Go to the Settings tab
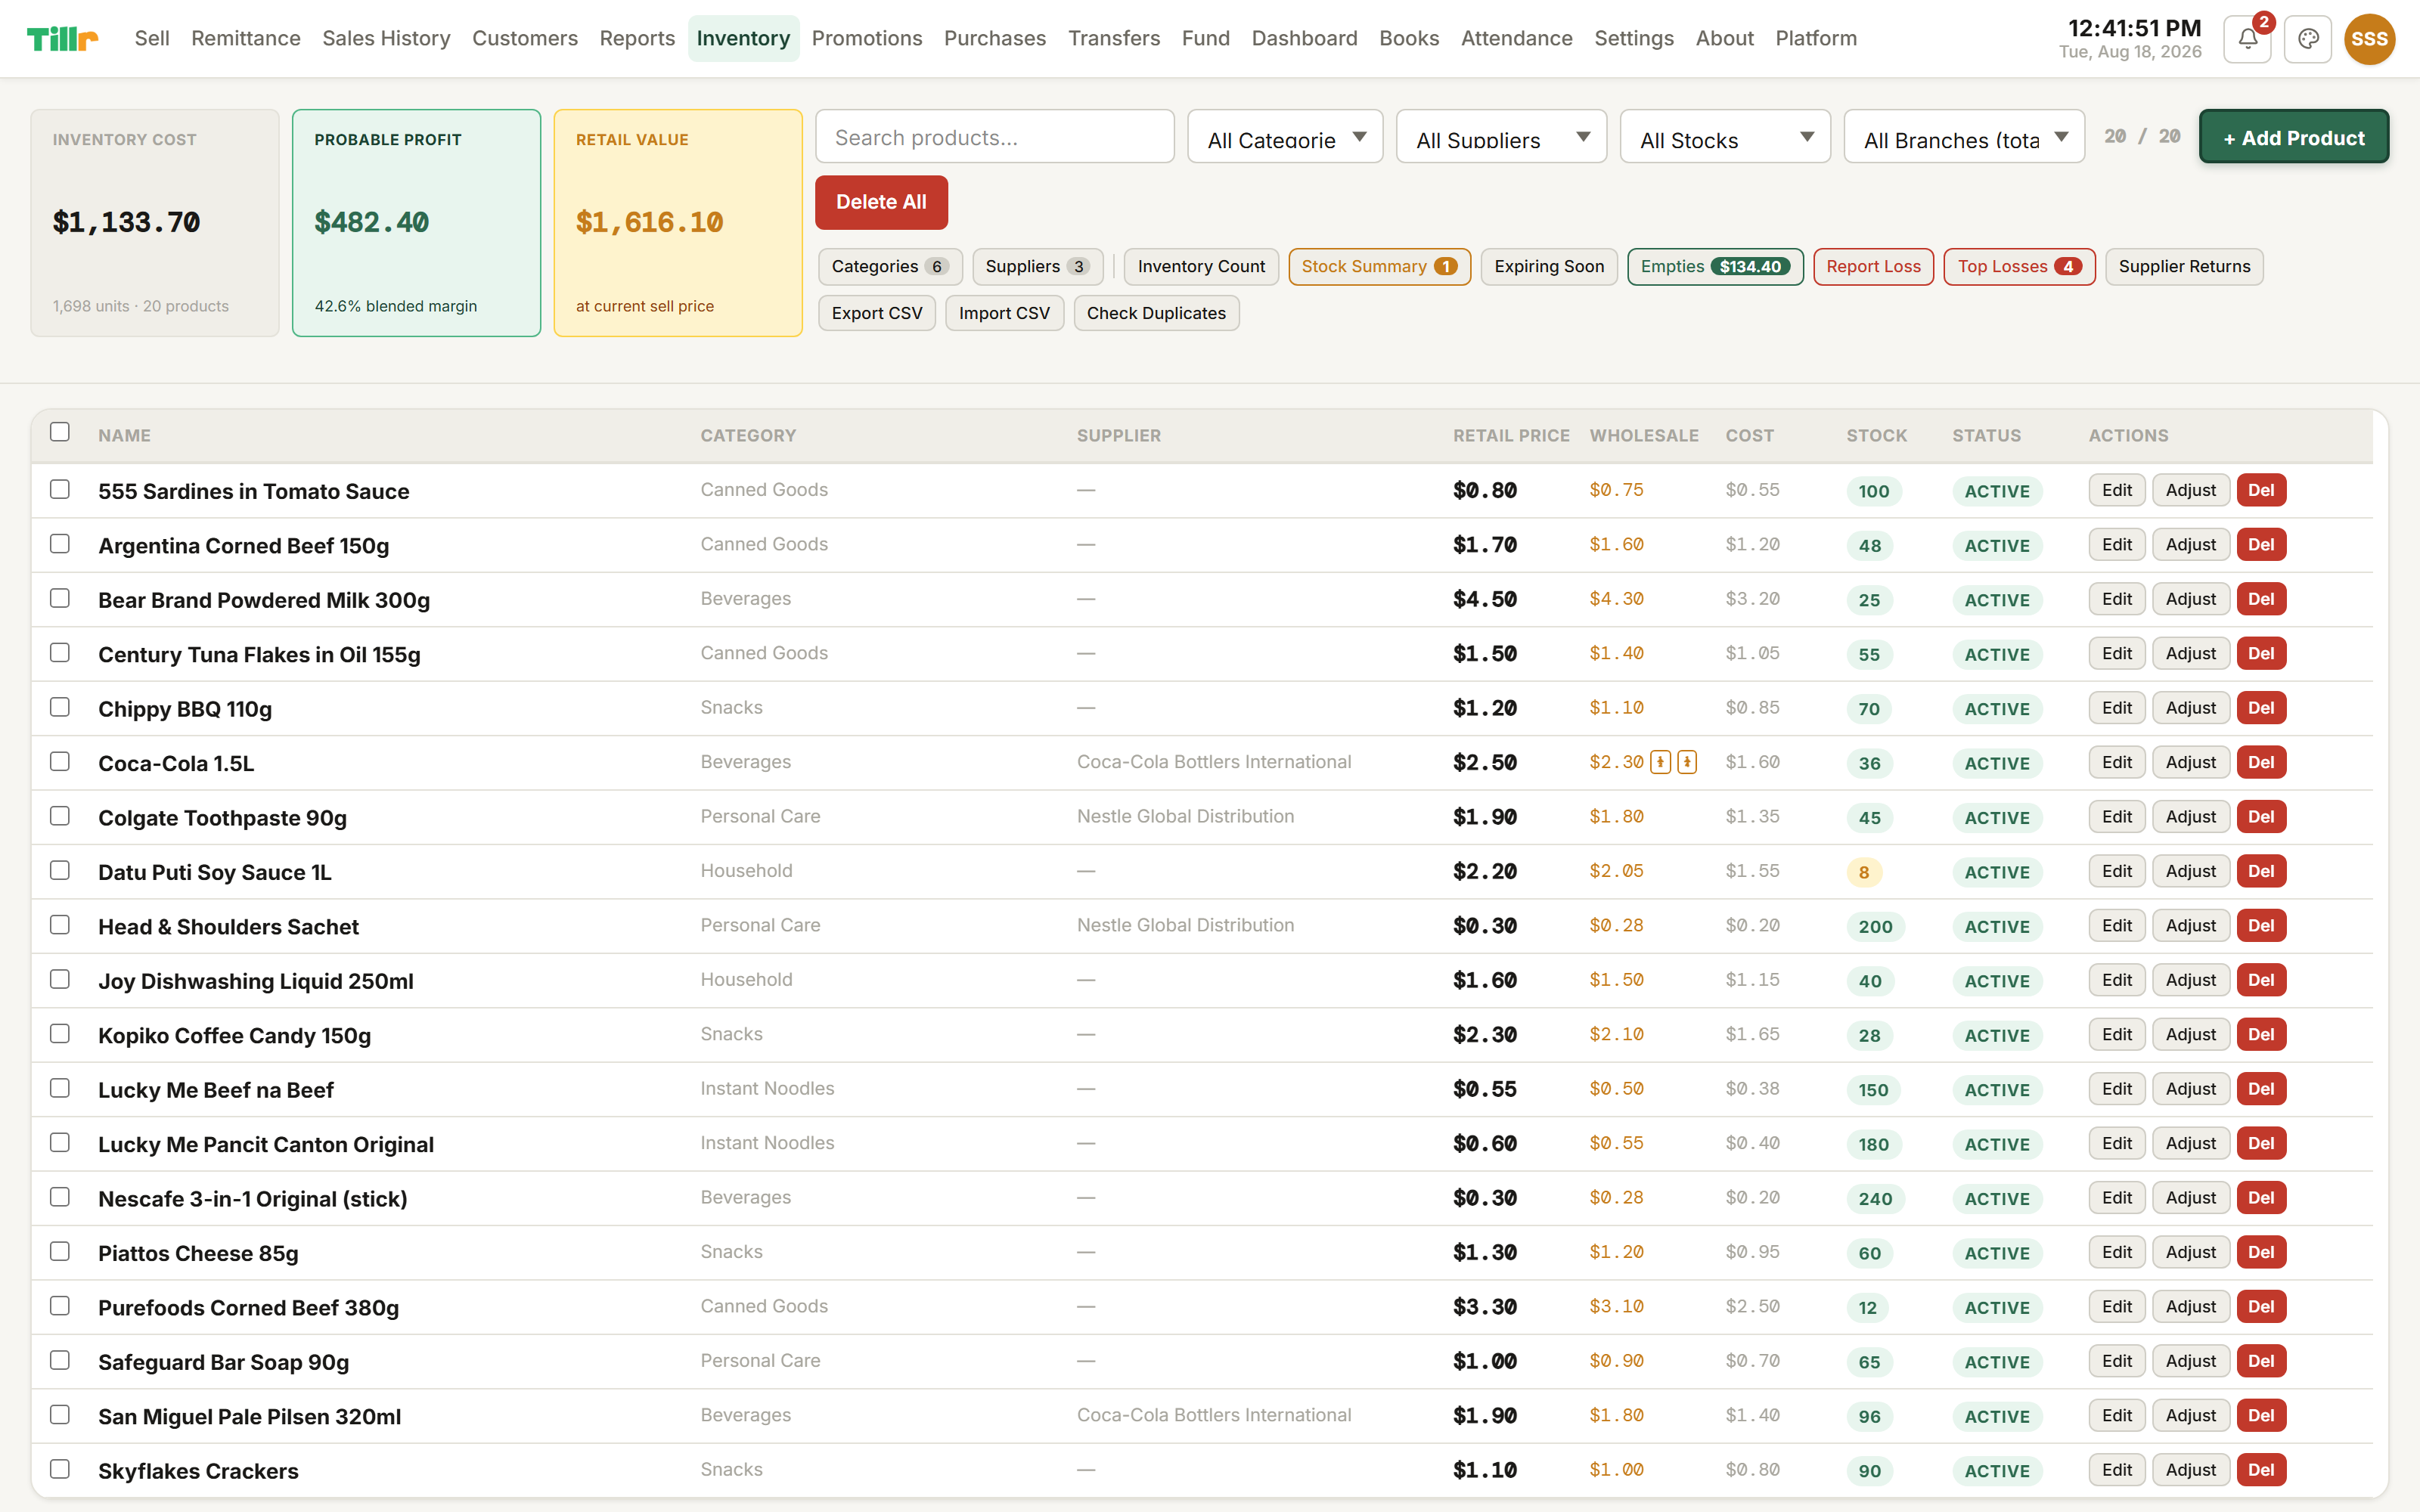Screen dimensions: 2420x1512 tap(1634, 39)
